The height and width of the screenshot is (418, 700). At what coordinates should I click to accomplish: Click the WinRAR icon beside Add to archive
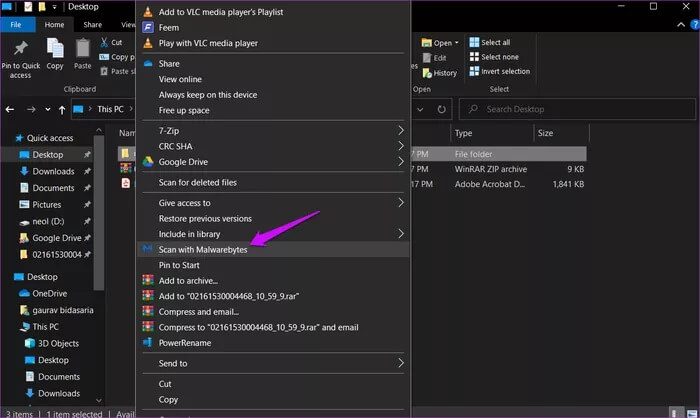(148, 280)
